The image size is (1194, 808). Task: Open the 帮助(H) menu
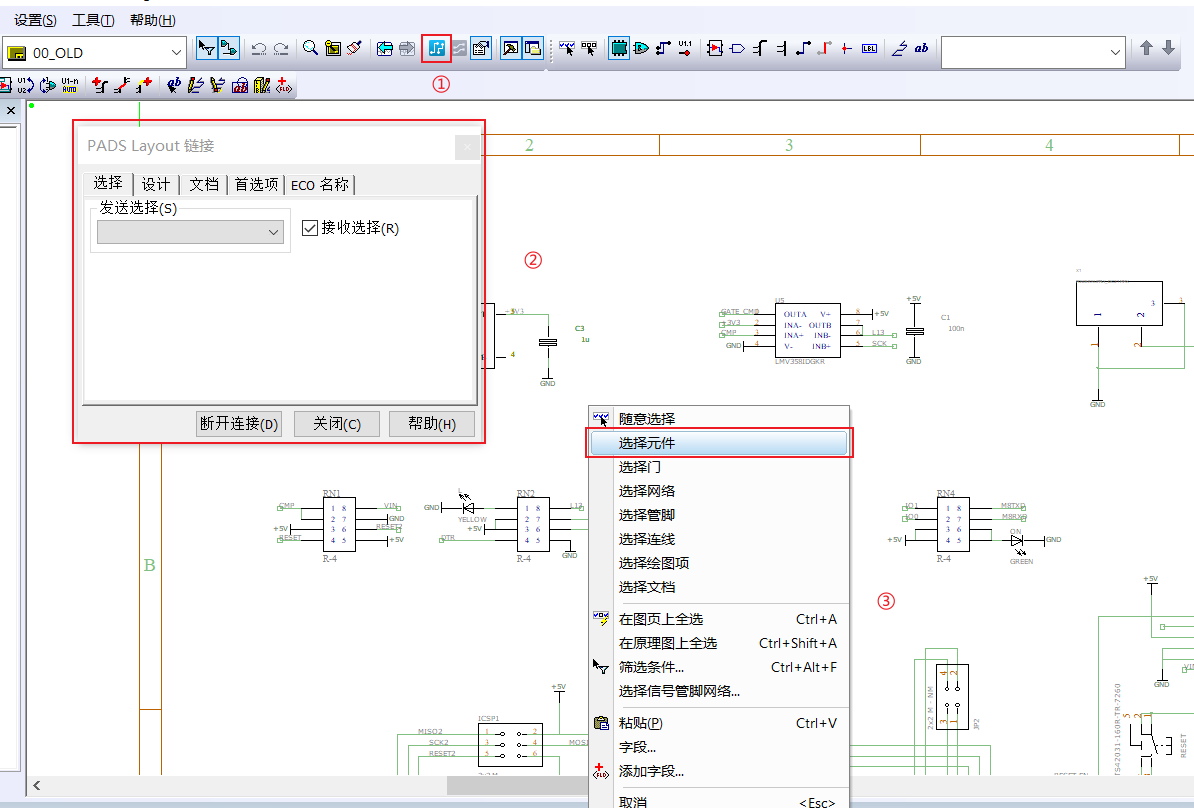click(152, 21)
